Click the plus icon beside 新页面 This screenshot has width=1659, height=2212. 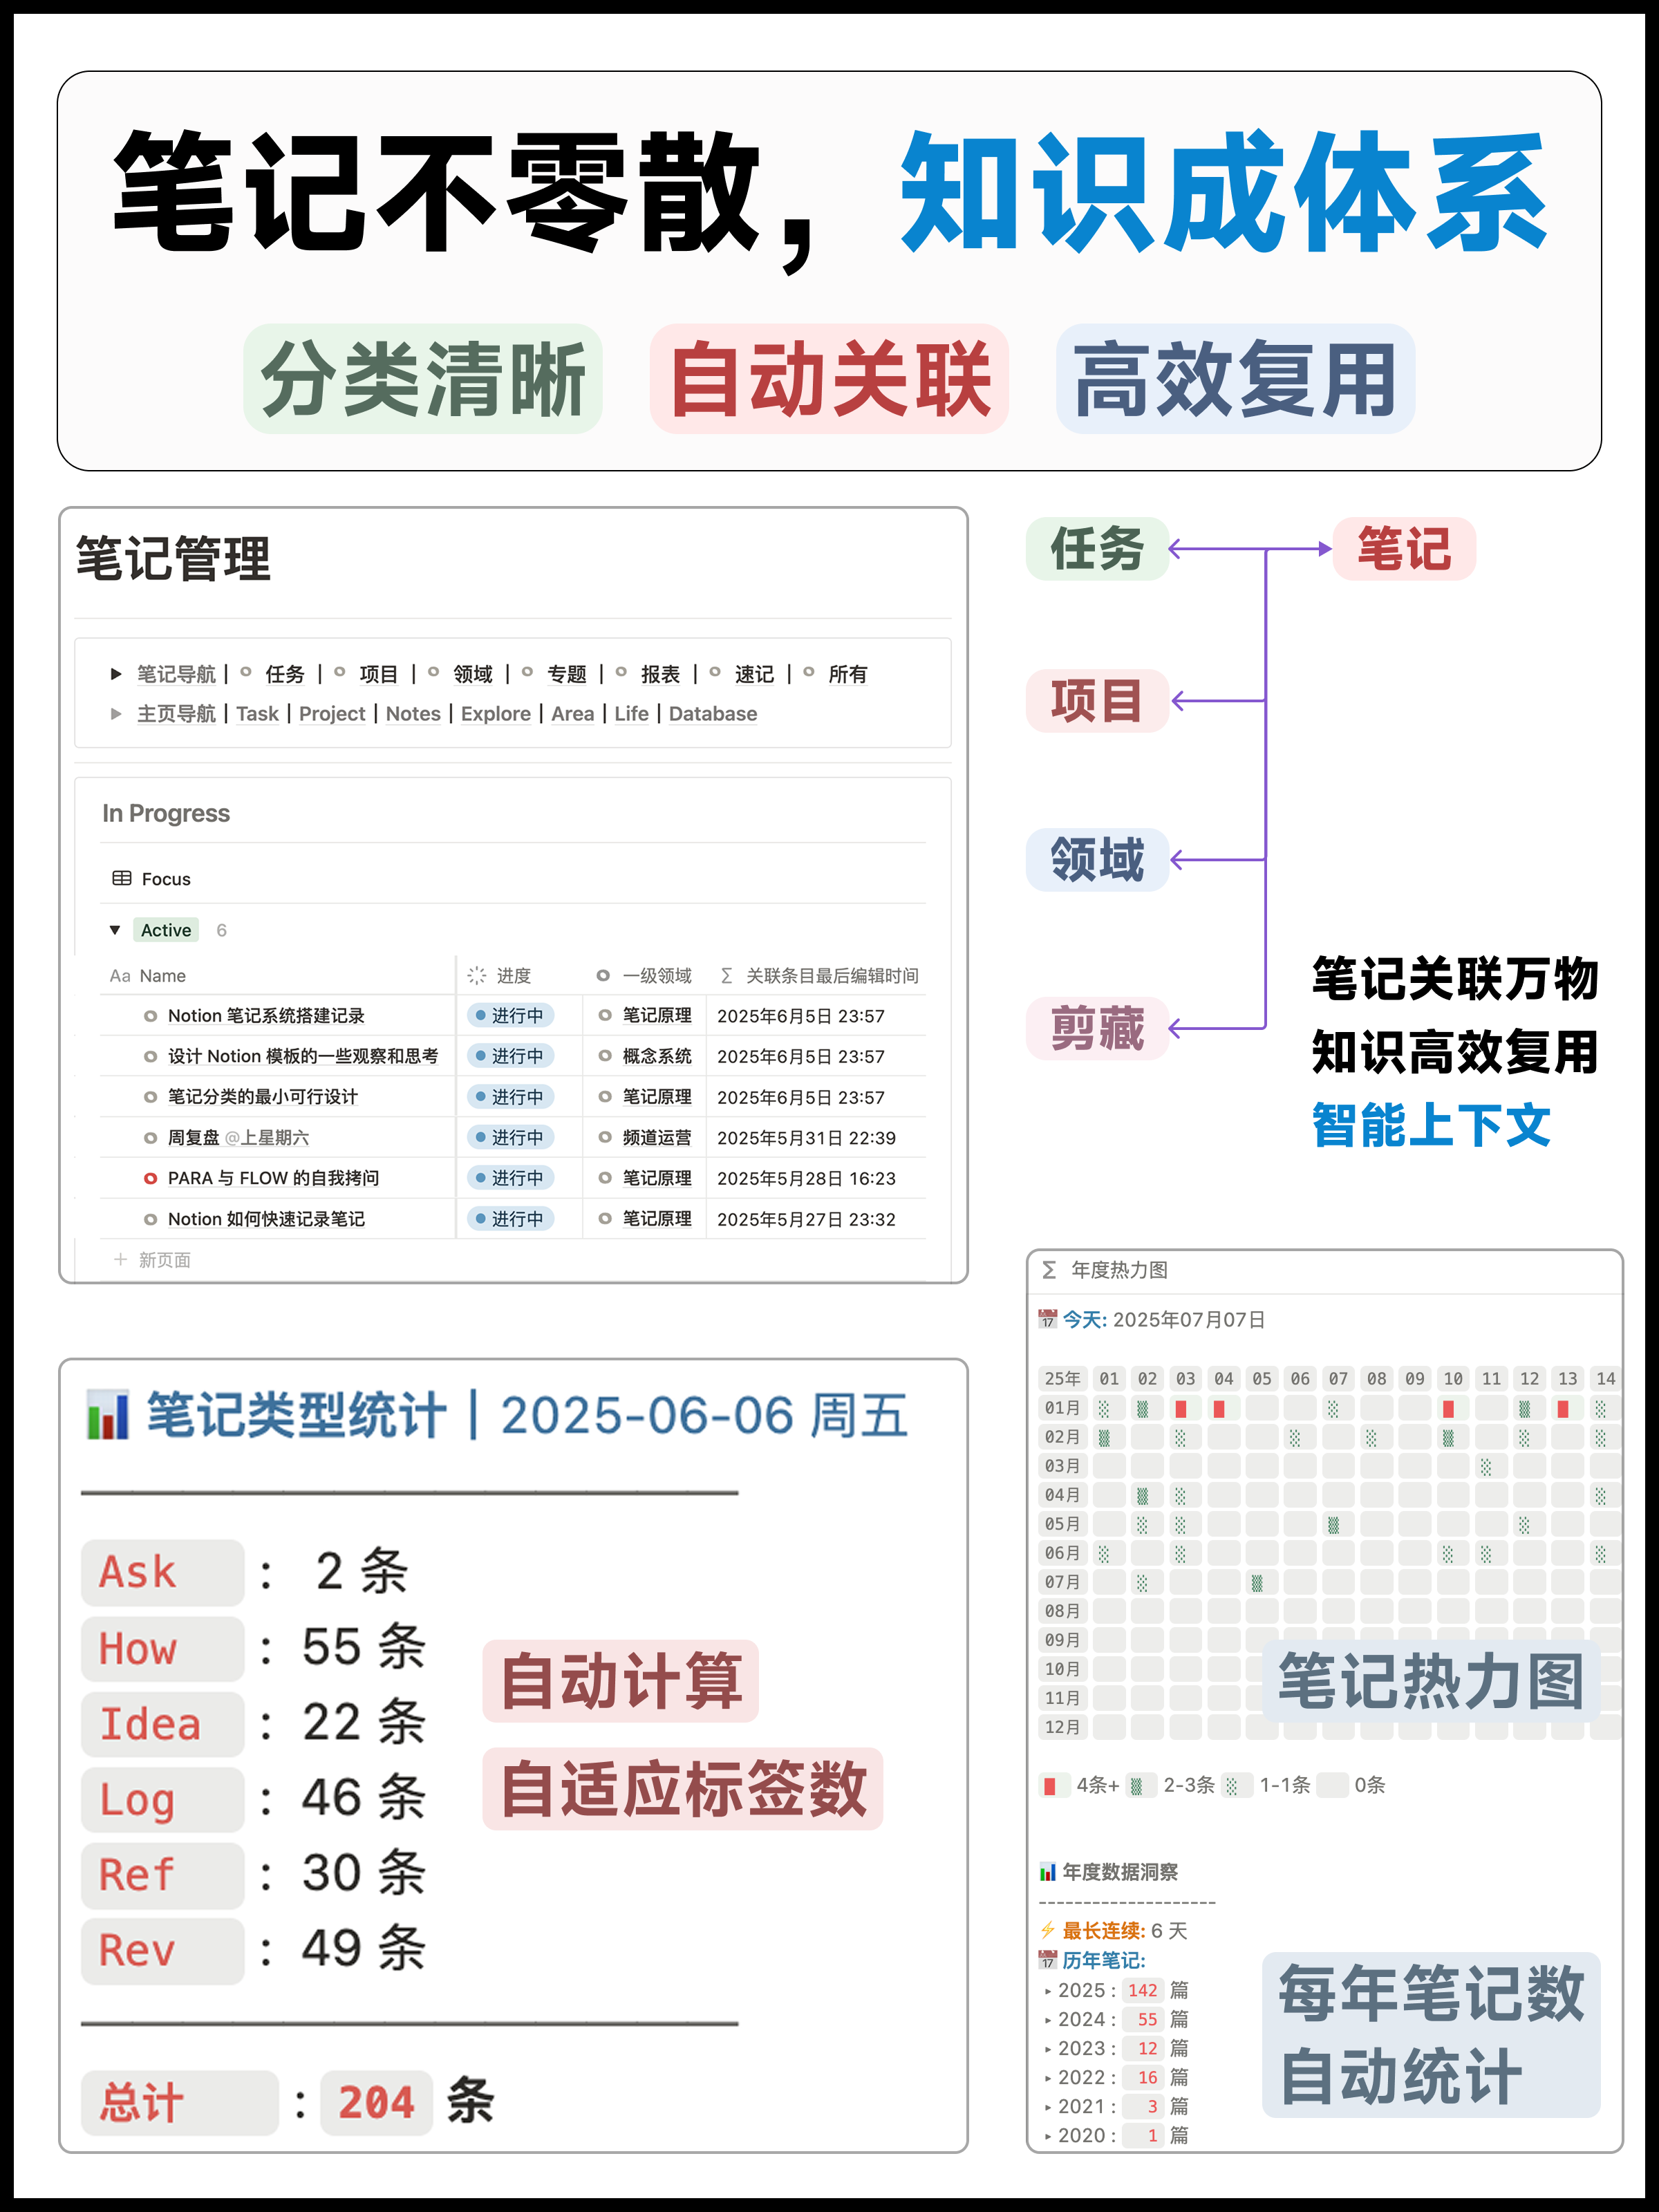[120, 1259]
